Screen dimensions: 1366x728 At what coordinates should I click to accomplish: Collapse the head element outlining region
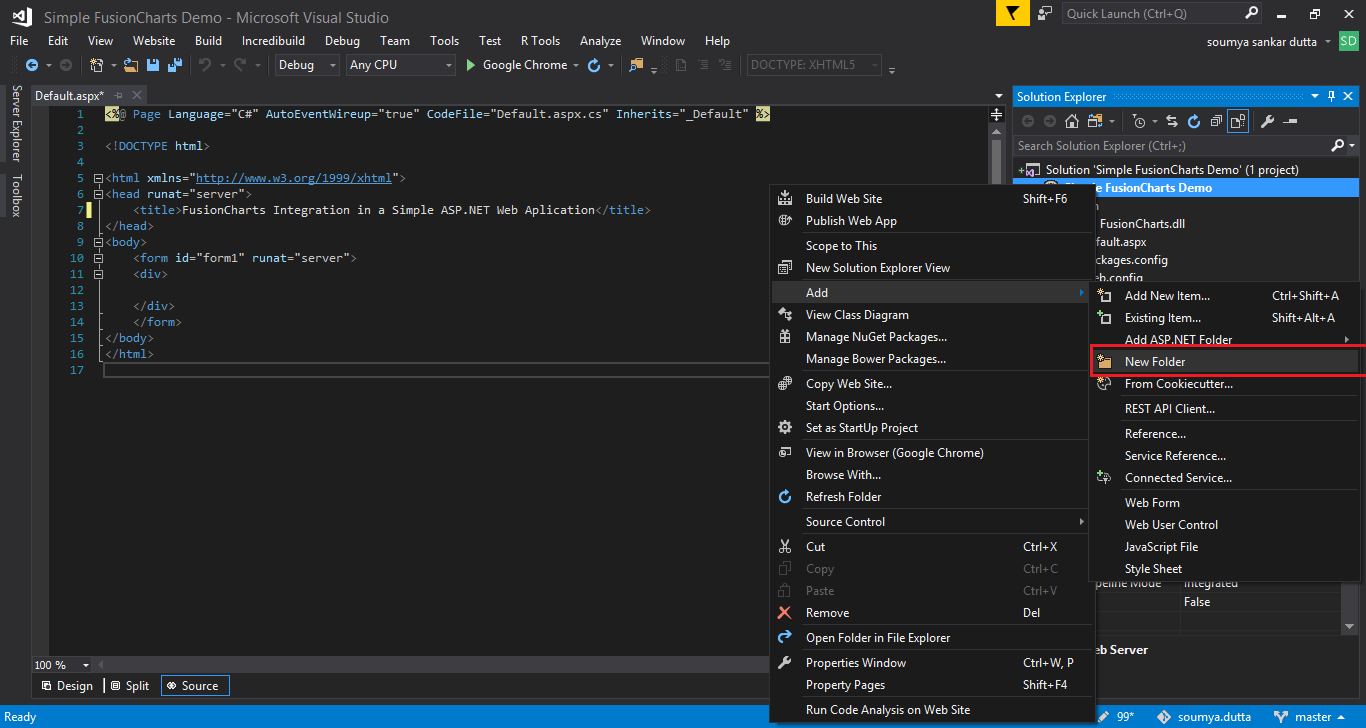(97, 194)
